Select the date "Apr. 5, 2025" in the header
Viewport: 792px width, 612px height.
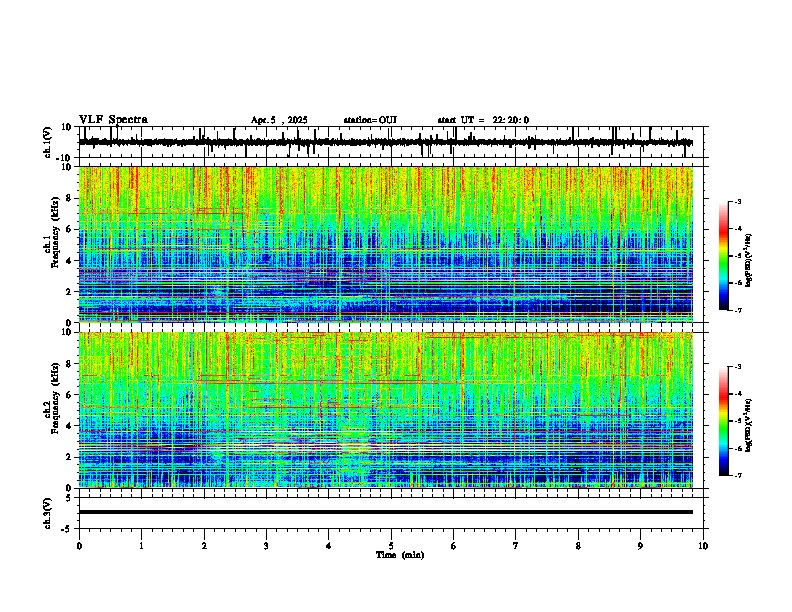[x=279, y=120]
